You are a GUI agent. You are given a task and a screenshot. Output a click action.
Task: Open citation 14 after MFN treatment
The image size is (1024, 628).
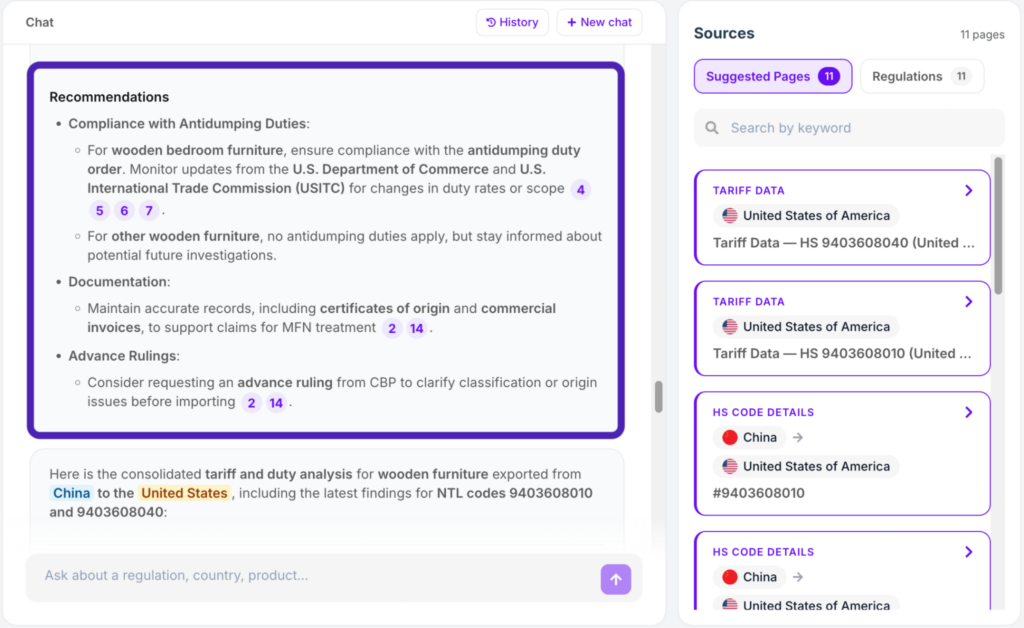pyautogui.click(x=417, y=328)
